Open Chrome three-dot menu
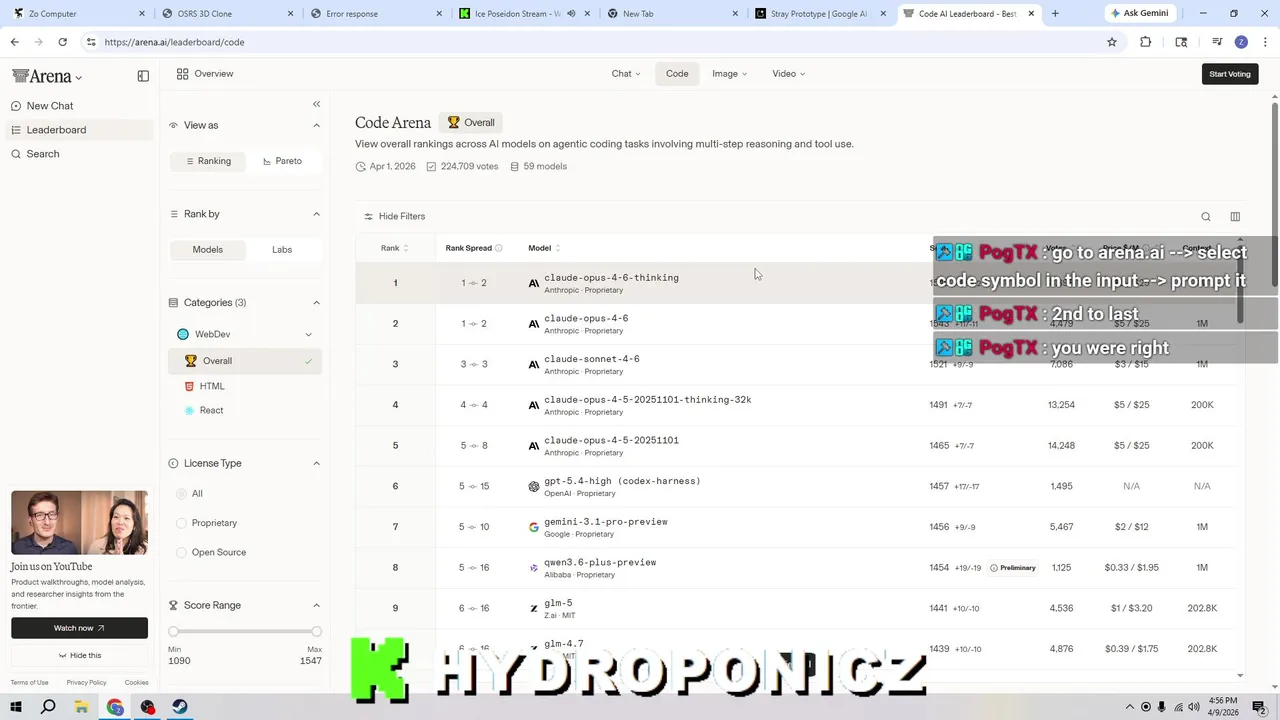Viewport: 1280px width, 720px height. [x=1266, y=42]
